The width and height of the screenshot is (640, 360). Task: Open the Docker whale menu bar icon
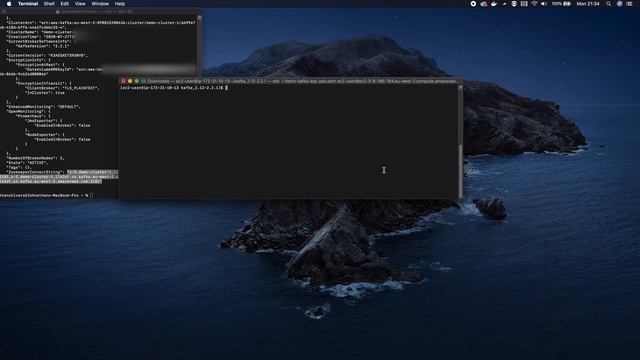pos(494,4)
